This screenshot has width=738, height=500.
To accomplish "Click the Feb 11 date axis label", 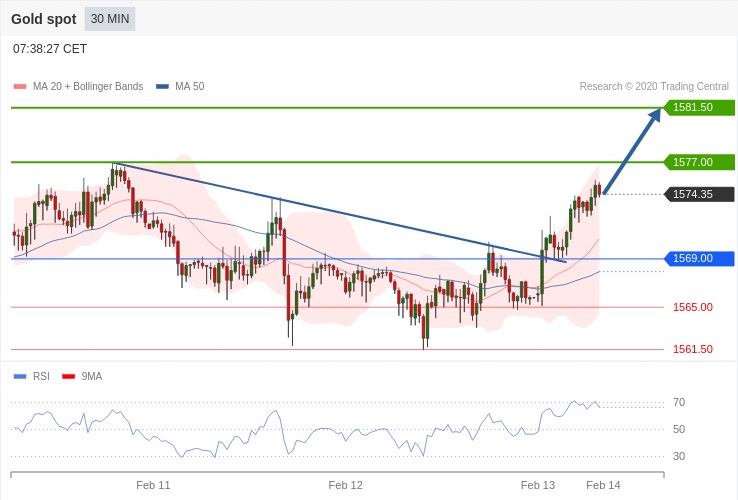I will (153, 485).
